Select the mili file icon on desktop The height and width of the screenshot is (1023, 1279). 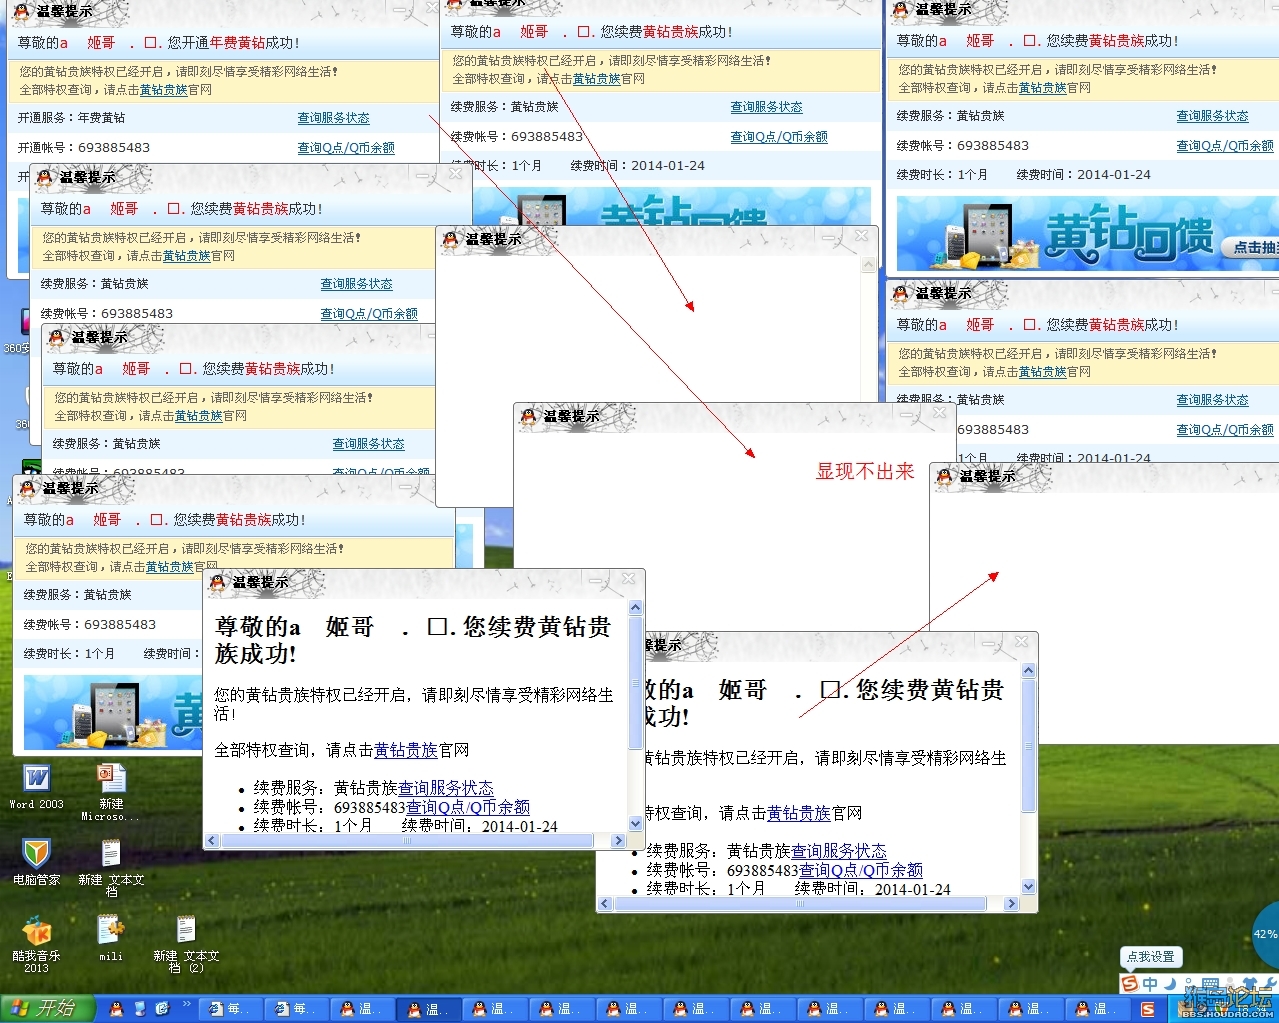coord(111,938)
